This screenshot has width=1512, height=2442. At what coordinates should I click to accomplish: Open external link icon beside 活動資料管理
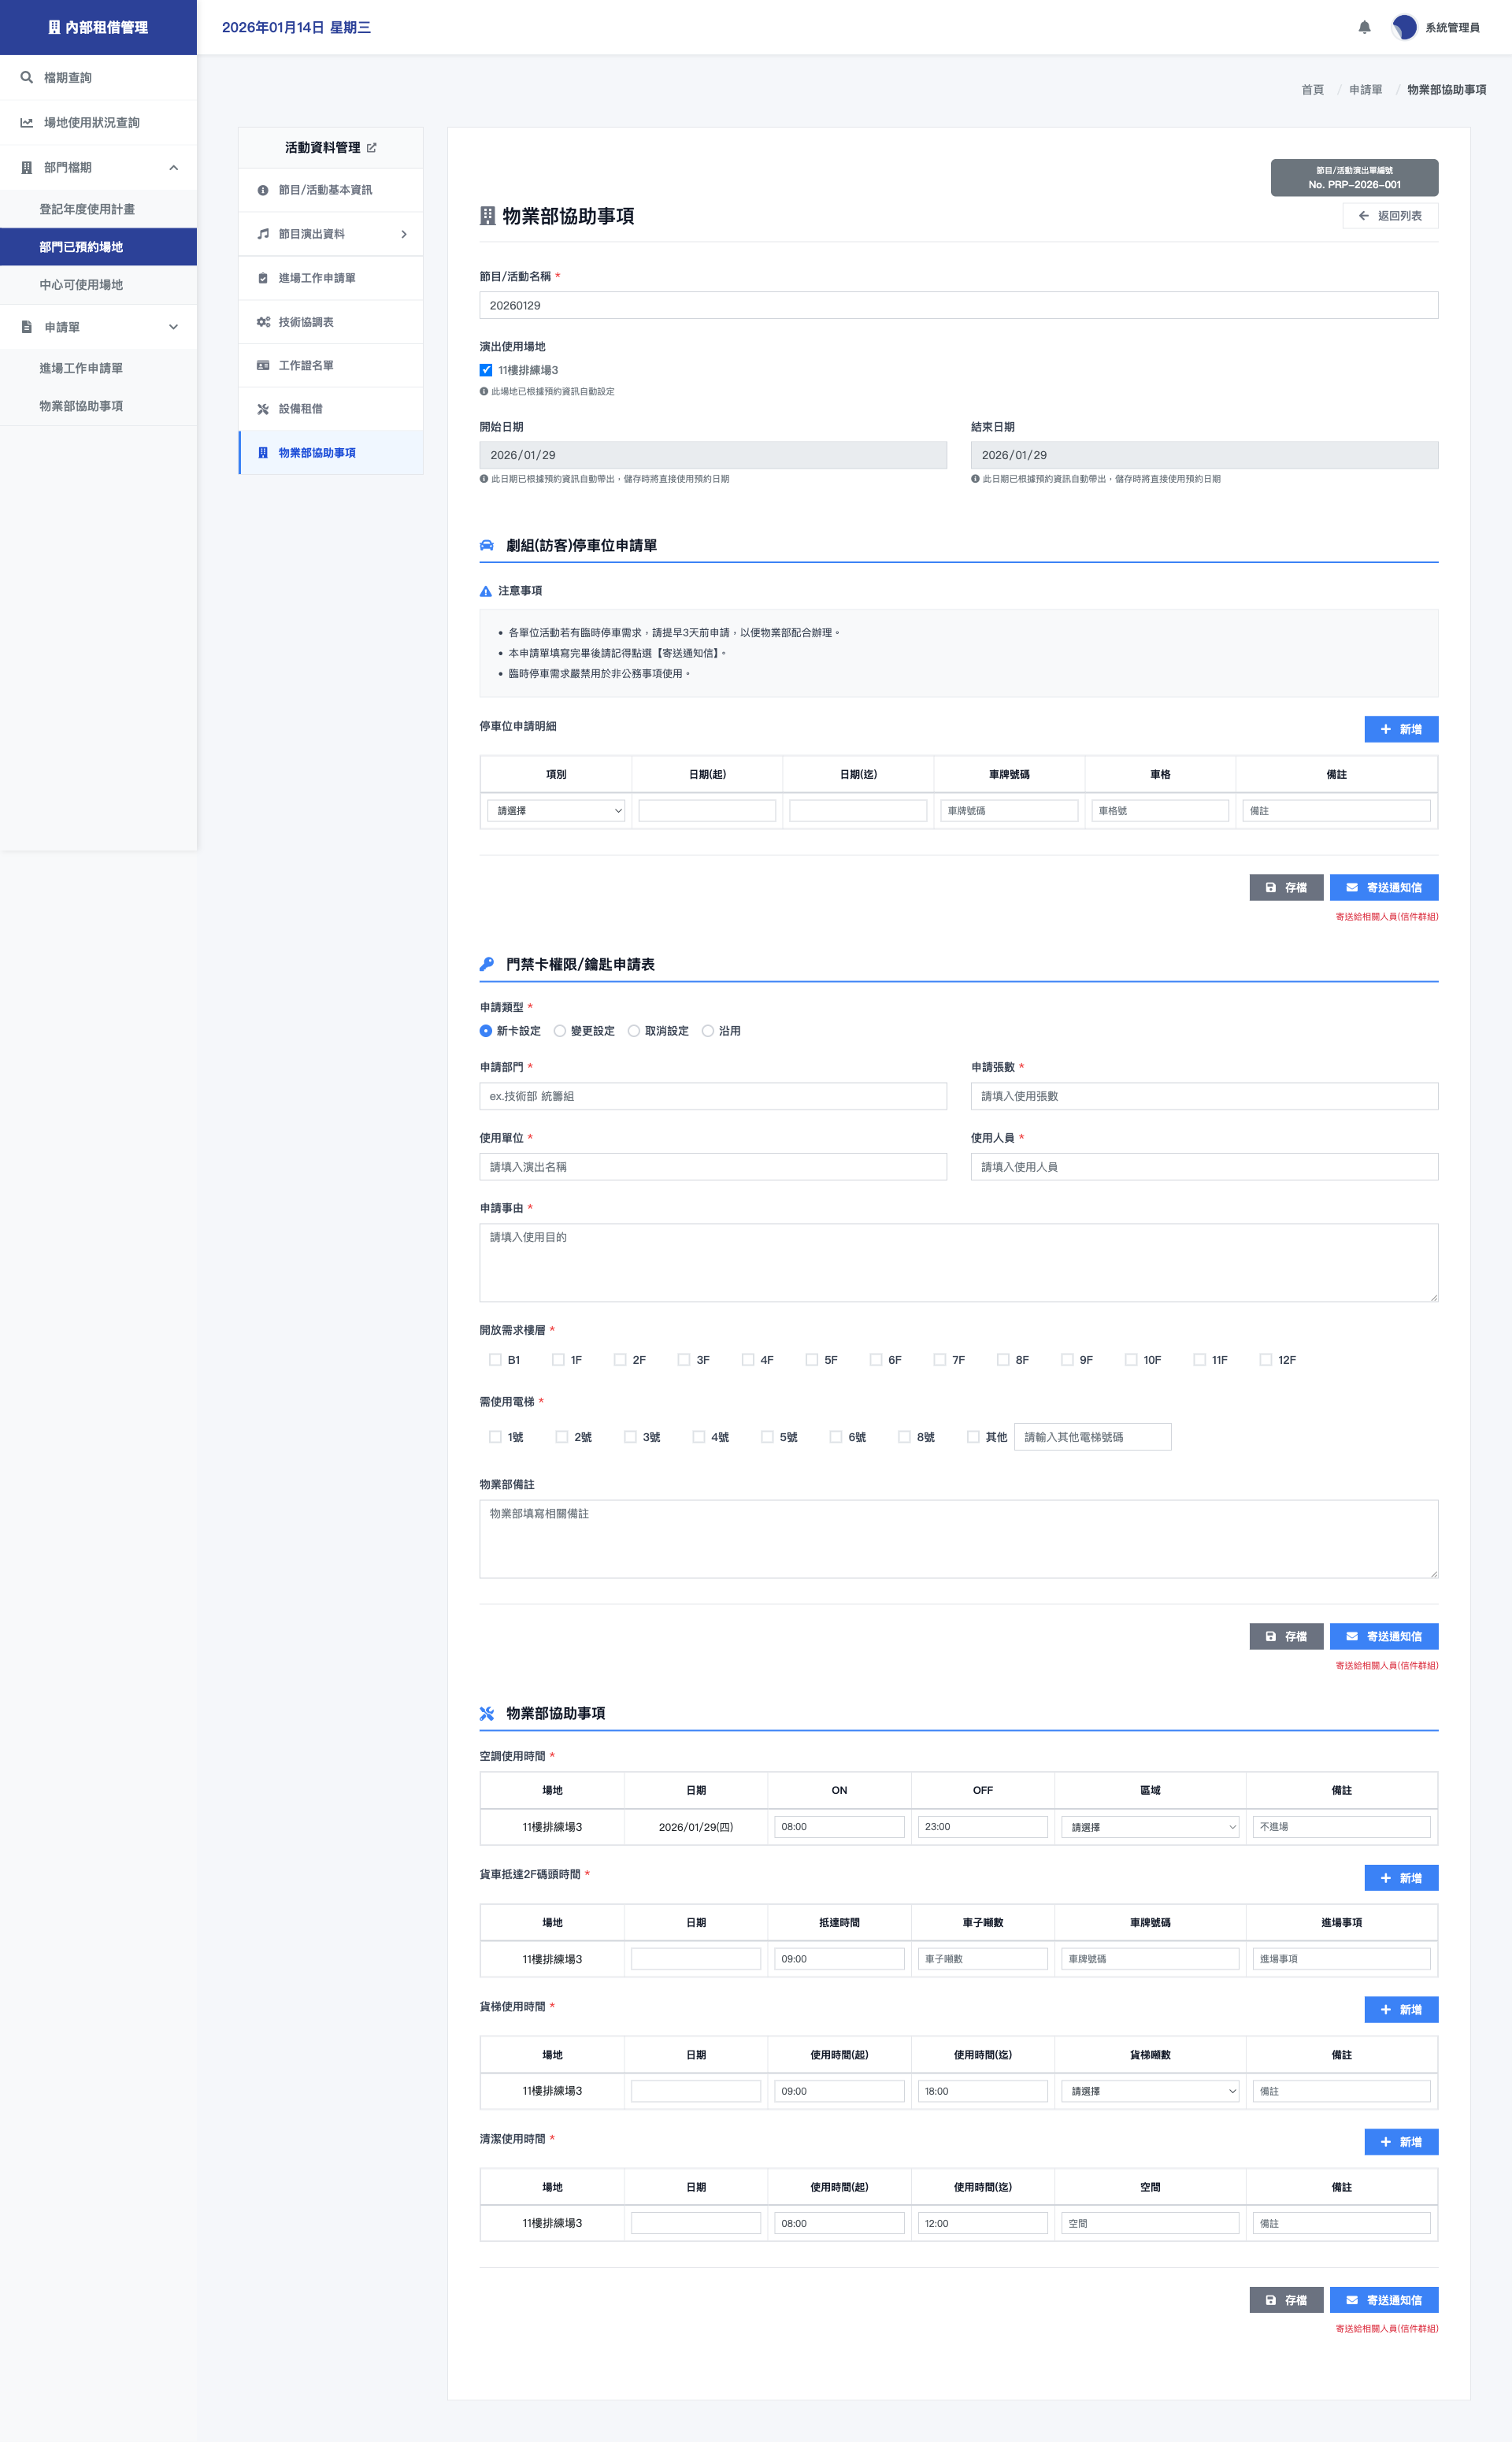click(372, 148)
